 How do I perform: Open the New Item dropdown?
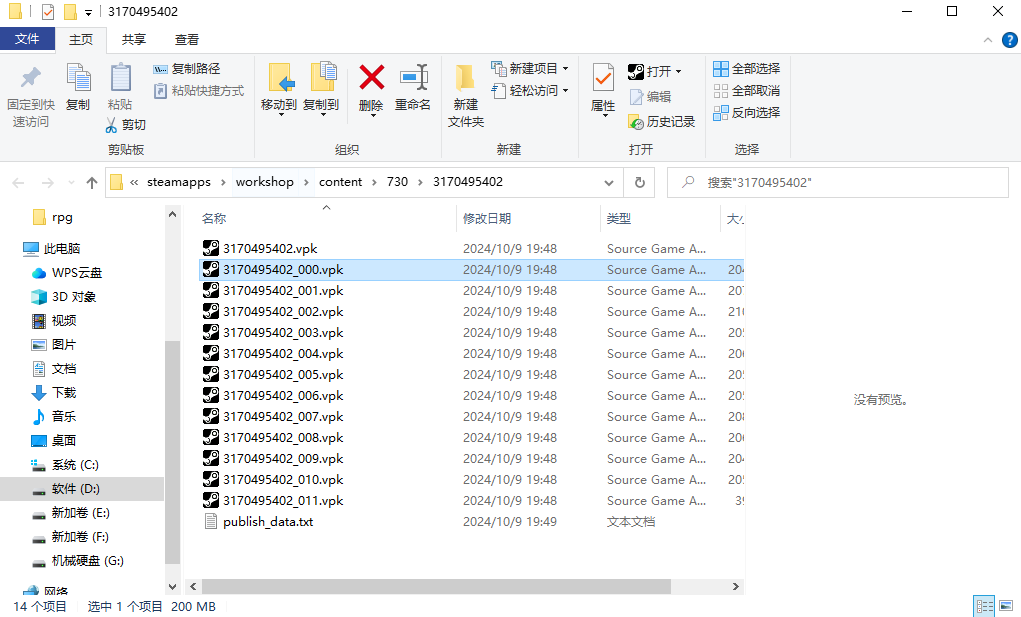[x=531, y=69]
